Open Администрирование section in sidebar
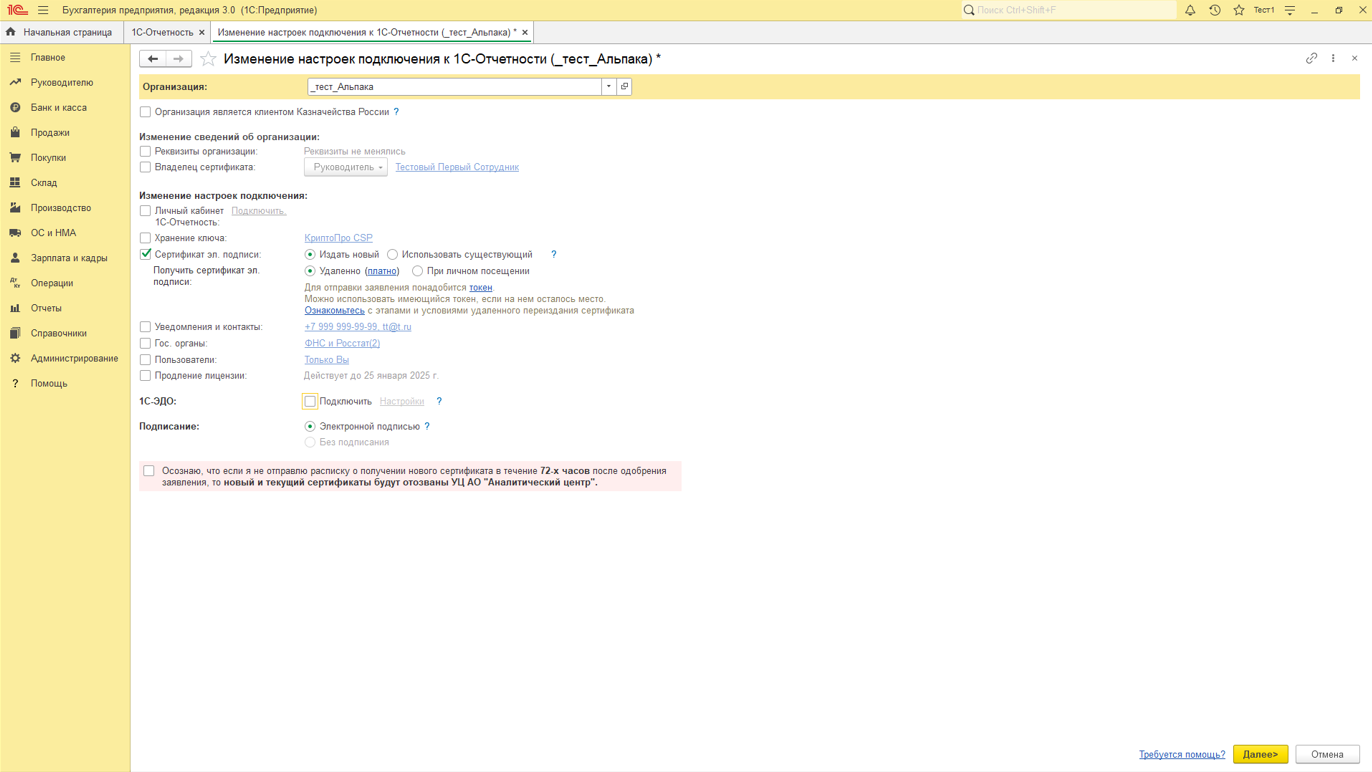The width and height of the screenshot is (1372, 772). [x=65, y=358]
